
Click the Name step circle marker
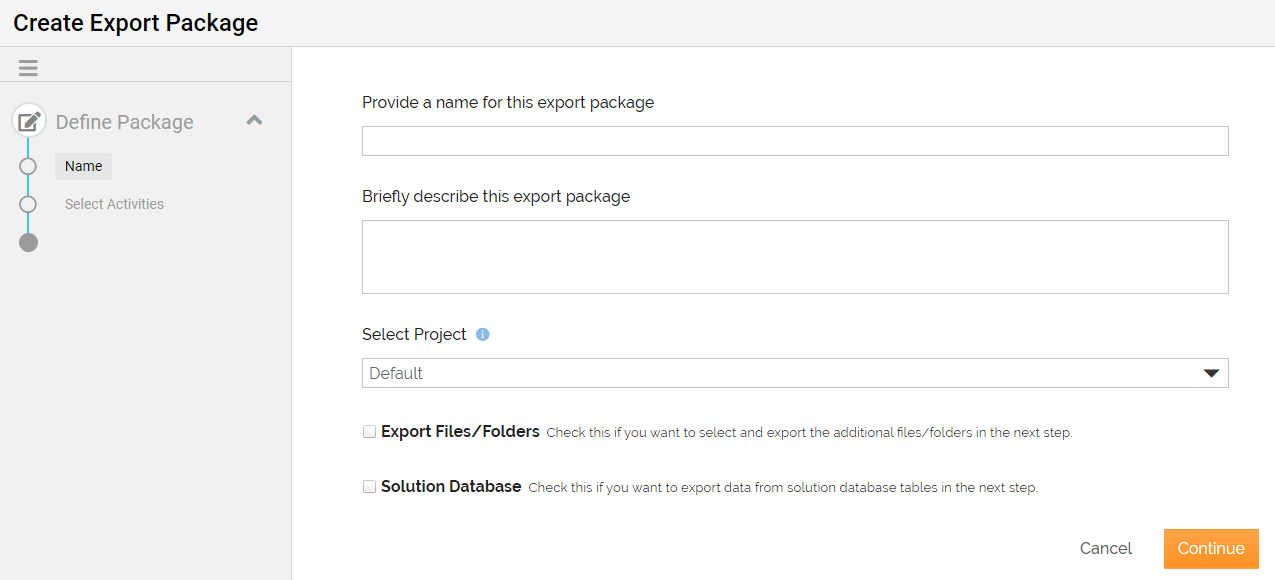click(x=28, y=166)
